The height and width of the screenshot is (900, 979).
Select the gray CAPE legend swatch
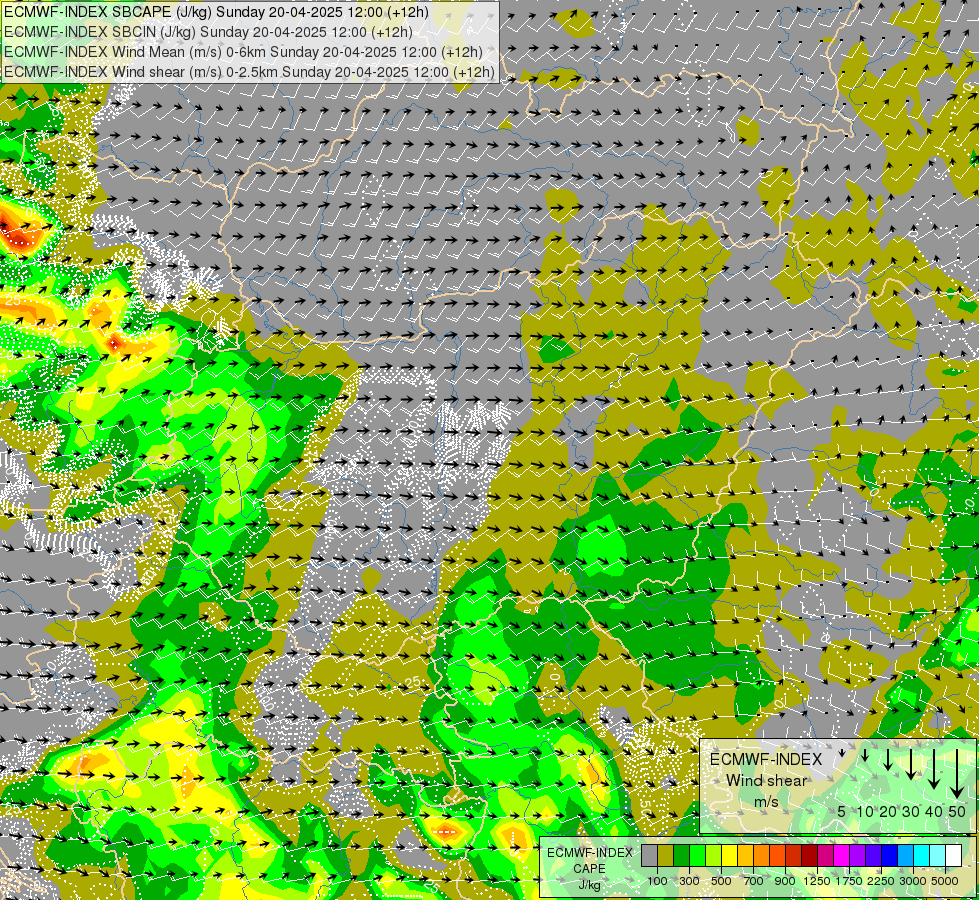[650, 856]
